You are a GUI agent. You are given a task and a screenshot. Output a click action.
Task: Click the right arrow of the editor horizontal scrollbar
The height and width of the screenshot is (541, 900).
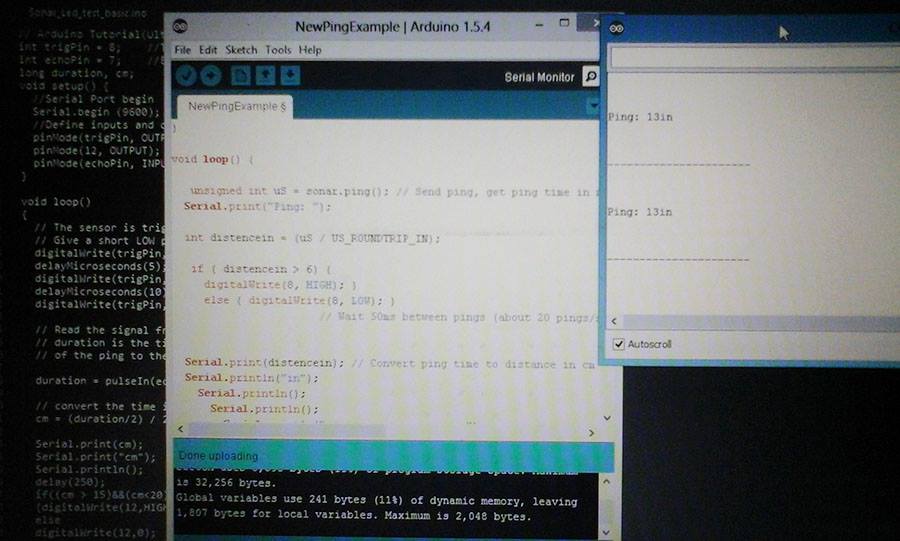tap(591, 433)
